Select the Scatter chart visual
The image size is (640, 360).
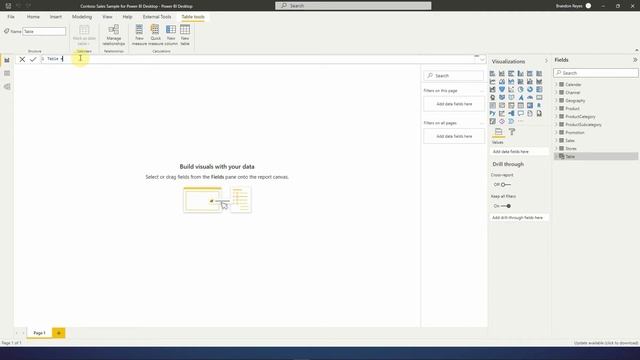[511, 89]
